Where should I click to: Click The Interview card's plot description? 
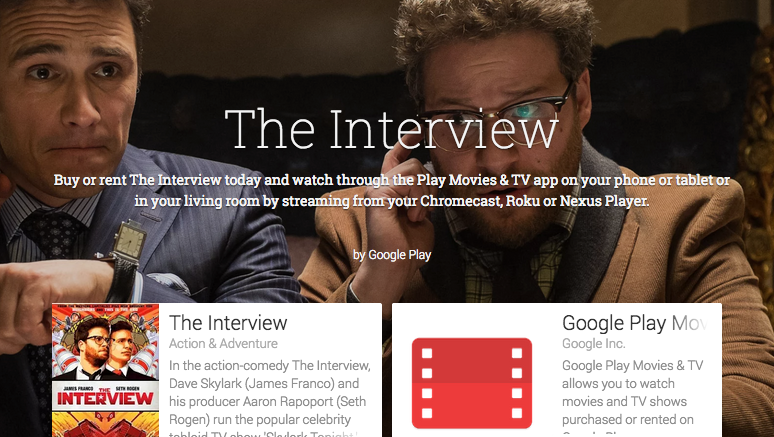pyautogui.click(x=270, y=398)
